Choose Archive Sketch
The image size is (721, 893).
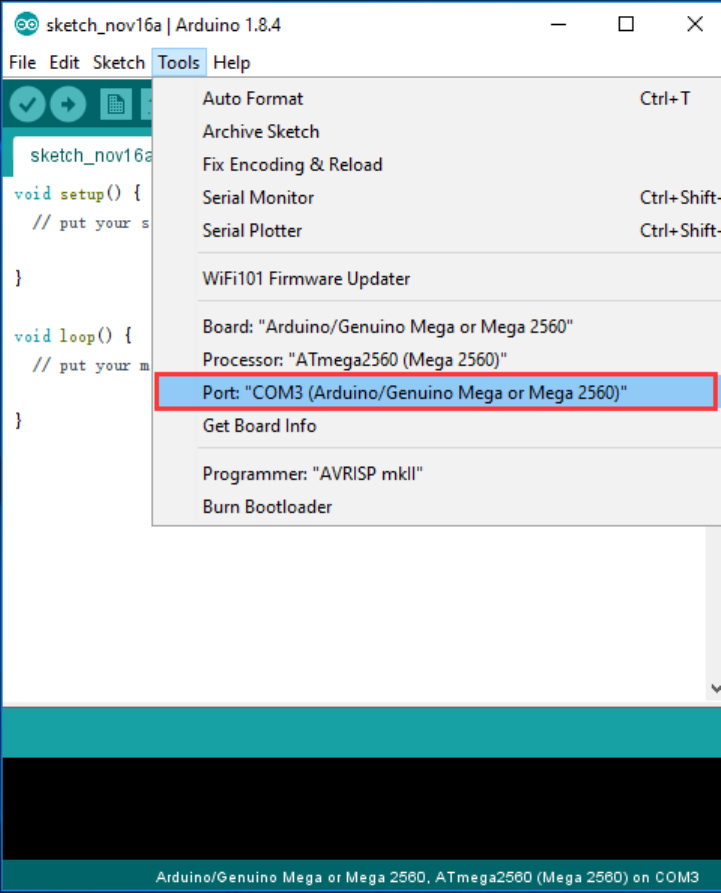436,132
